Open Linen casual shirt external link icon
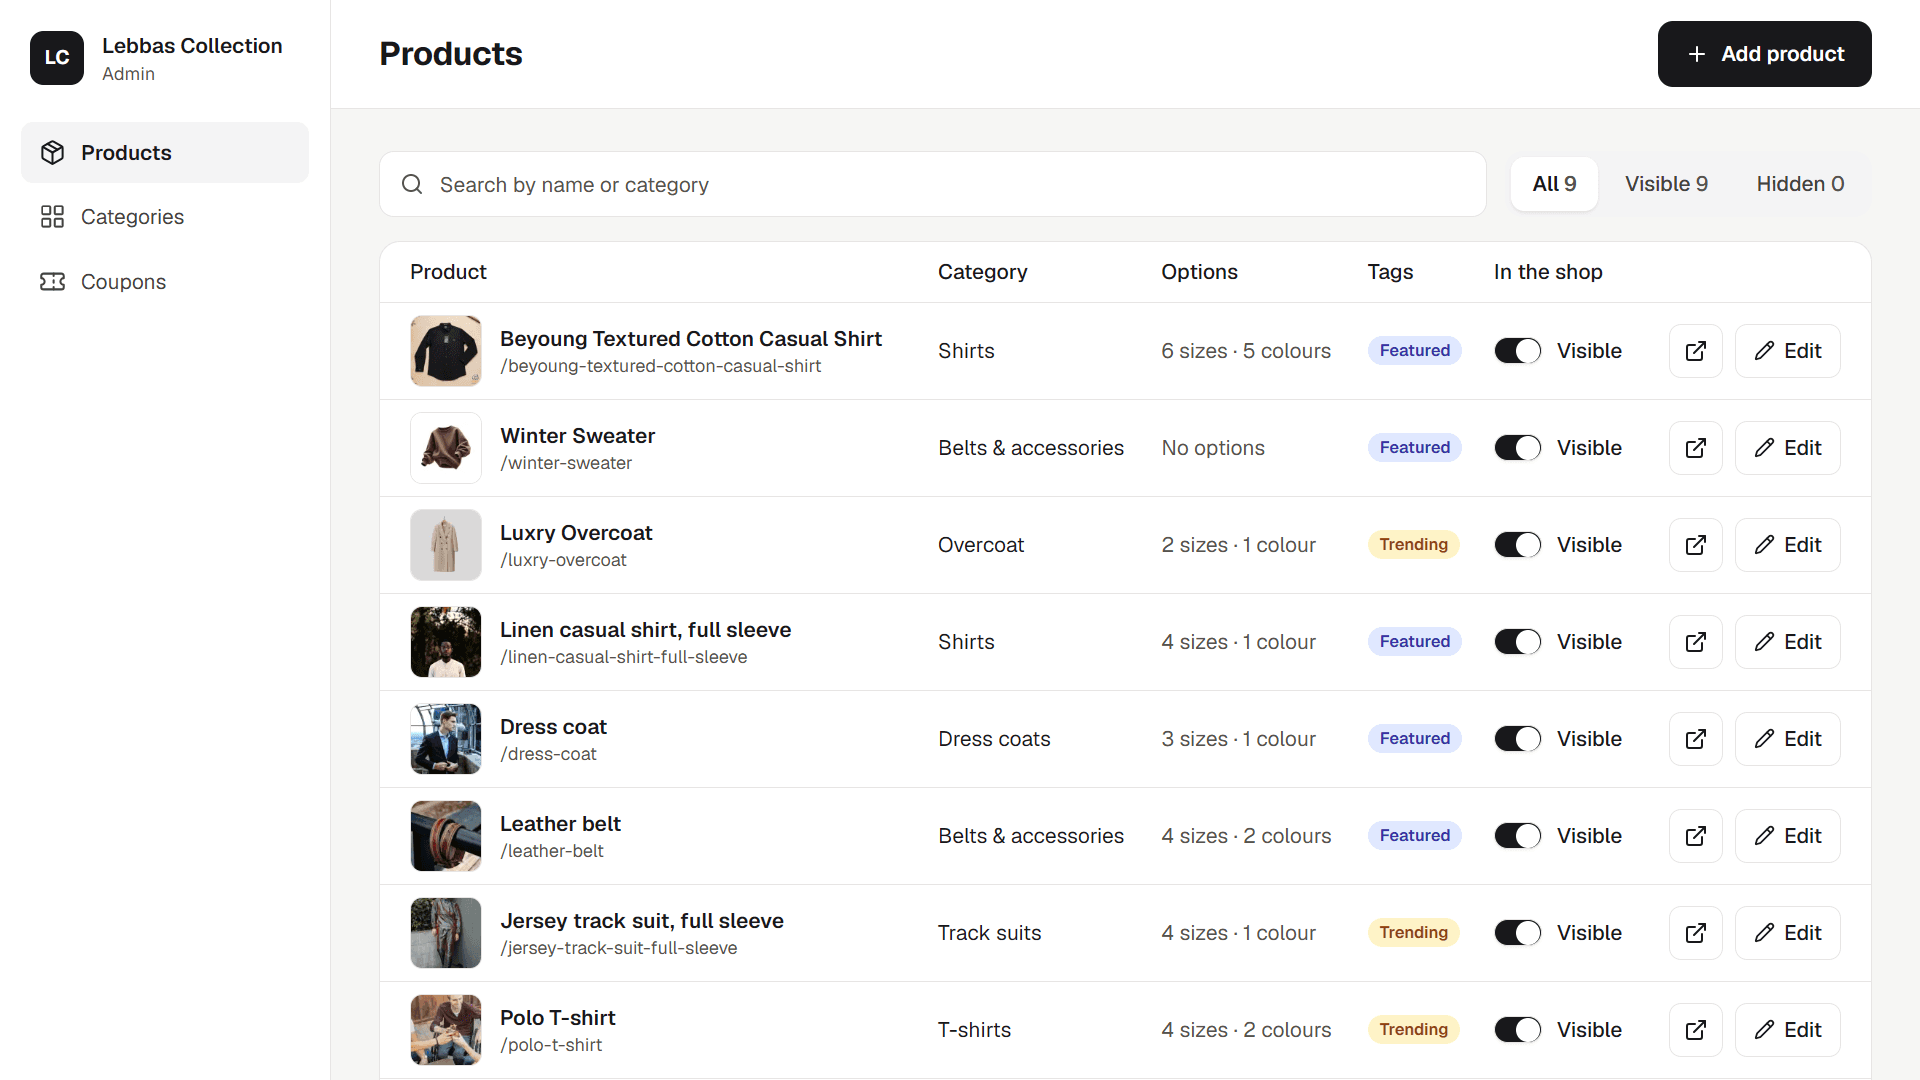Image resolution: width=1920 pixels, height=1080 pixels. [x=1696, y=642]
